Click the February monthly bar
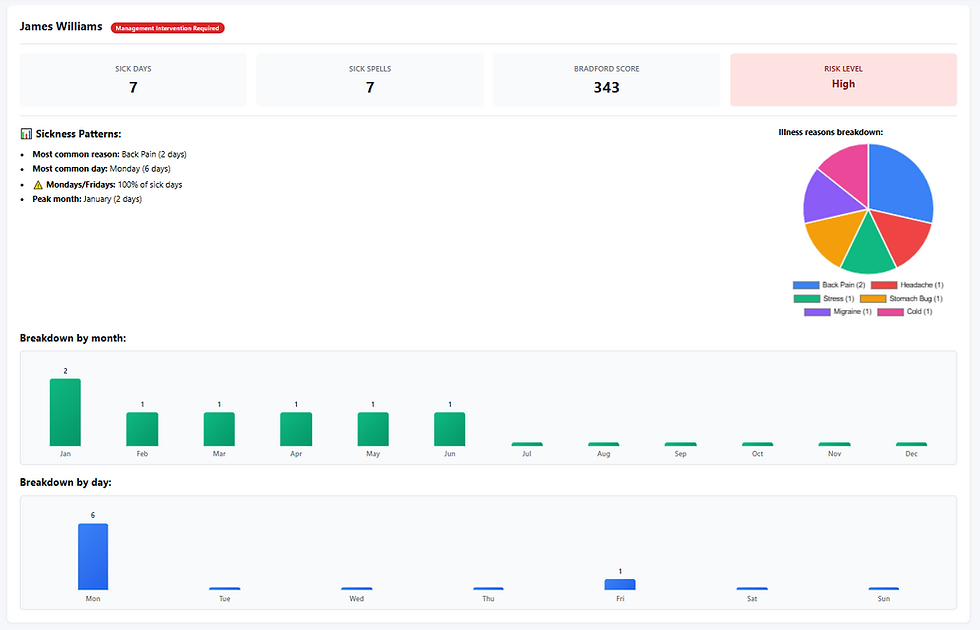980x630 pixels. (142, 429)
